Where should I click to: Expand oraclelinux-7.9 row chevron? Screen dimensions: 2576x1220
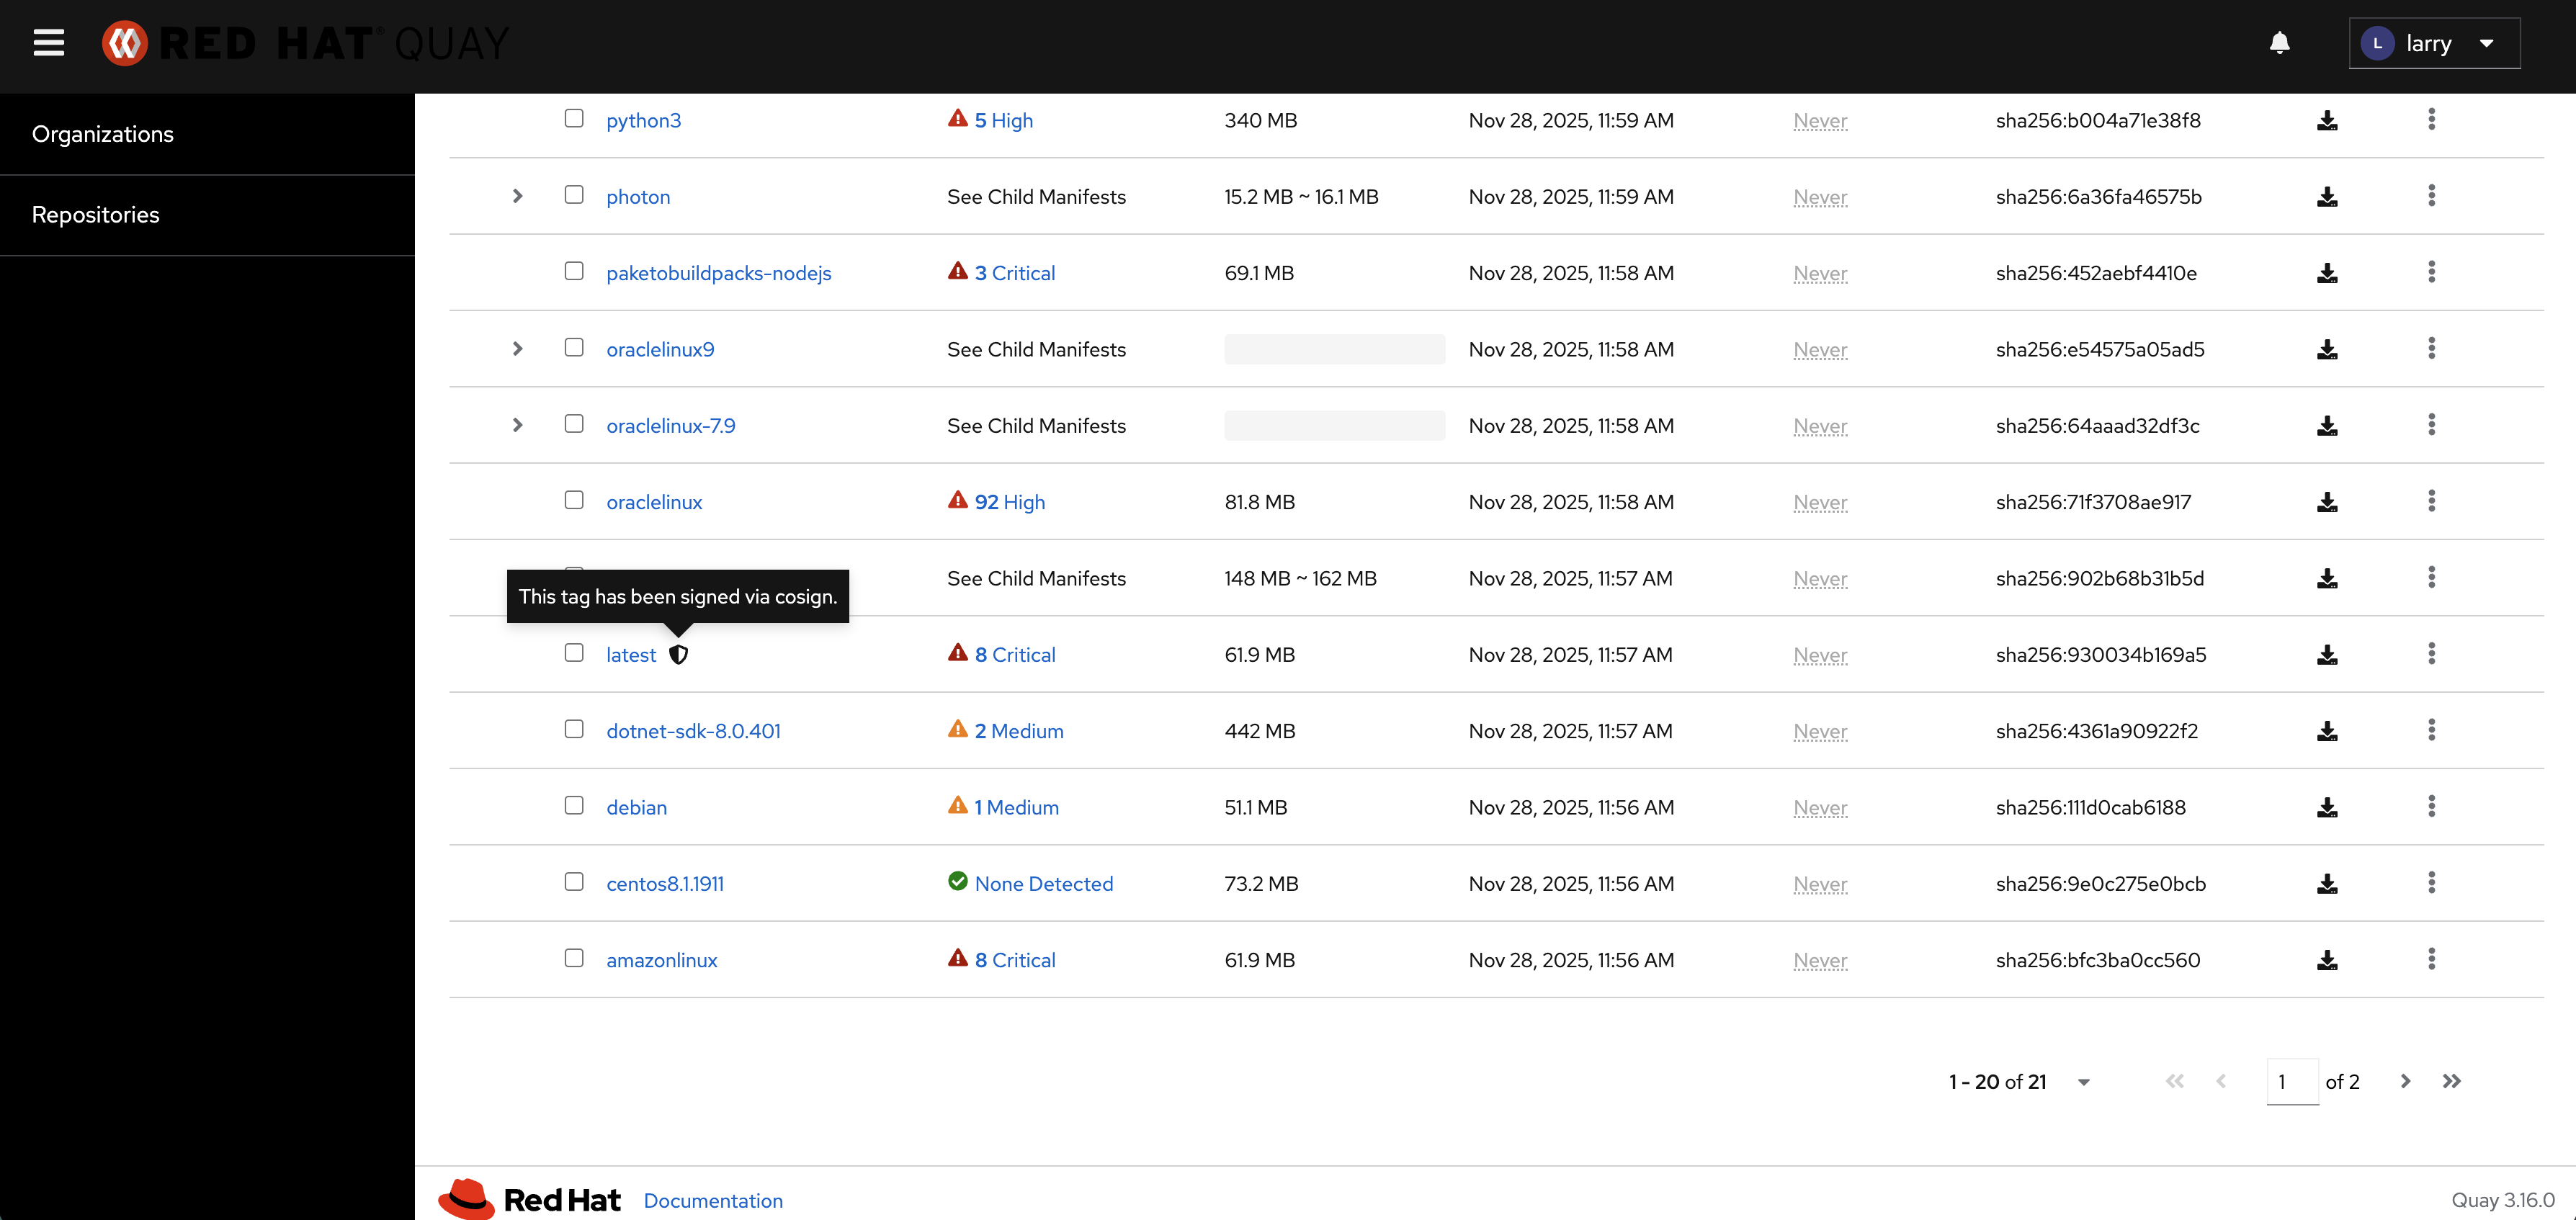click(517, 425)
